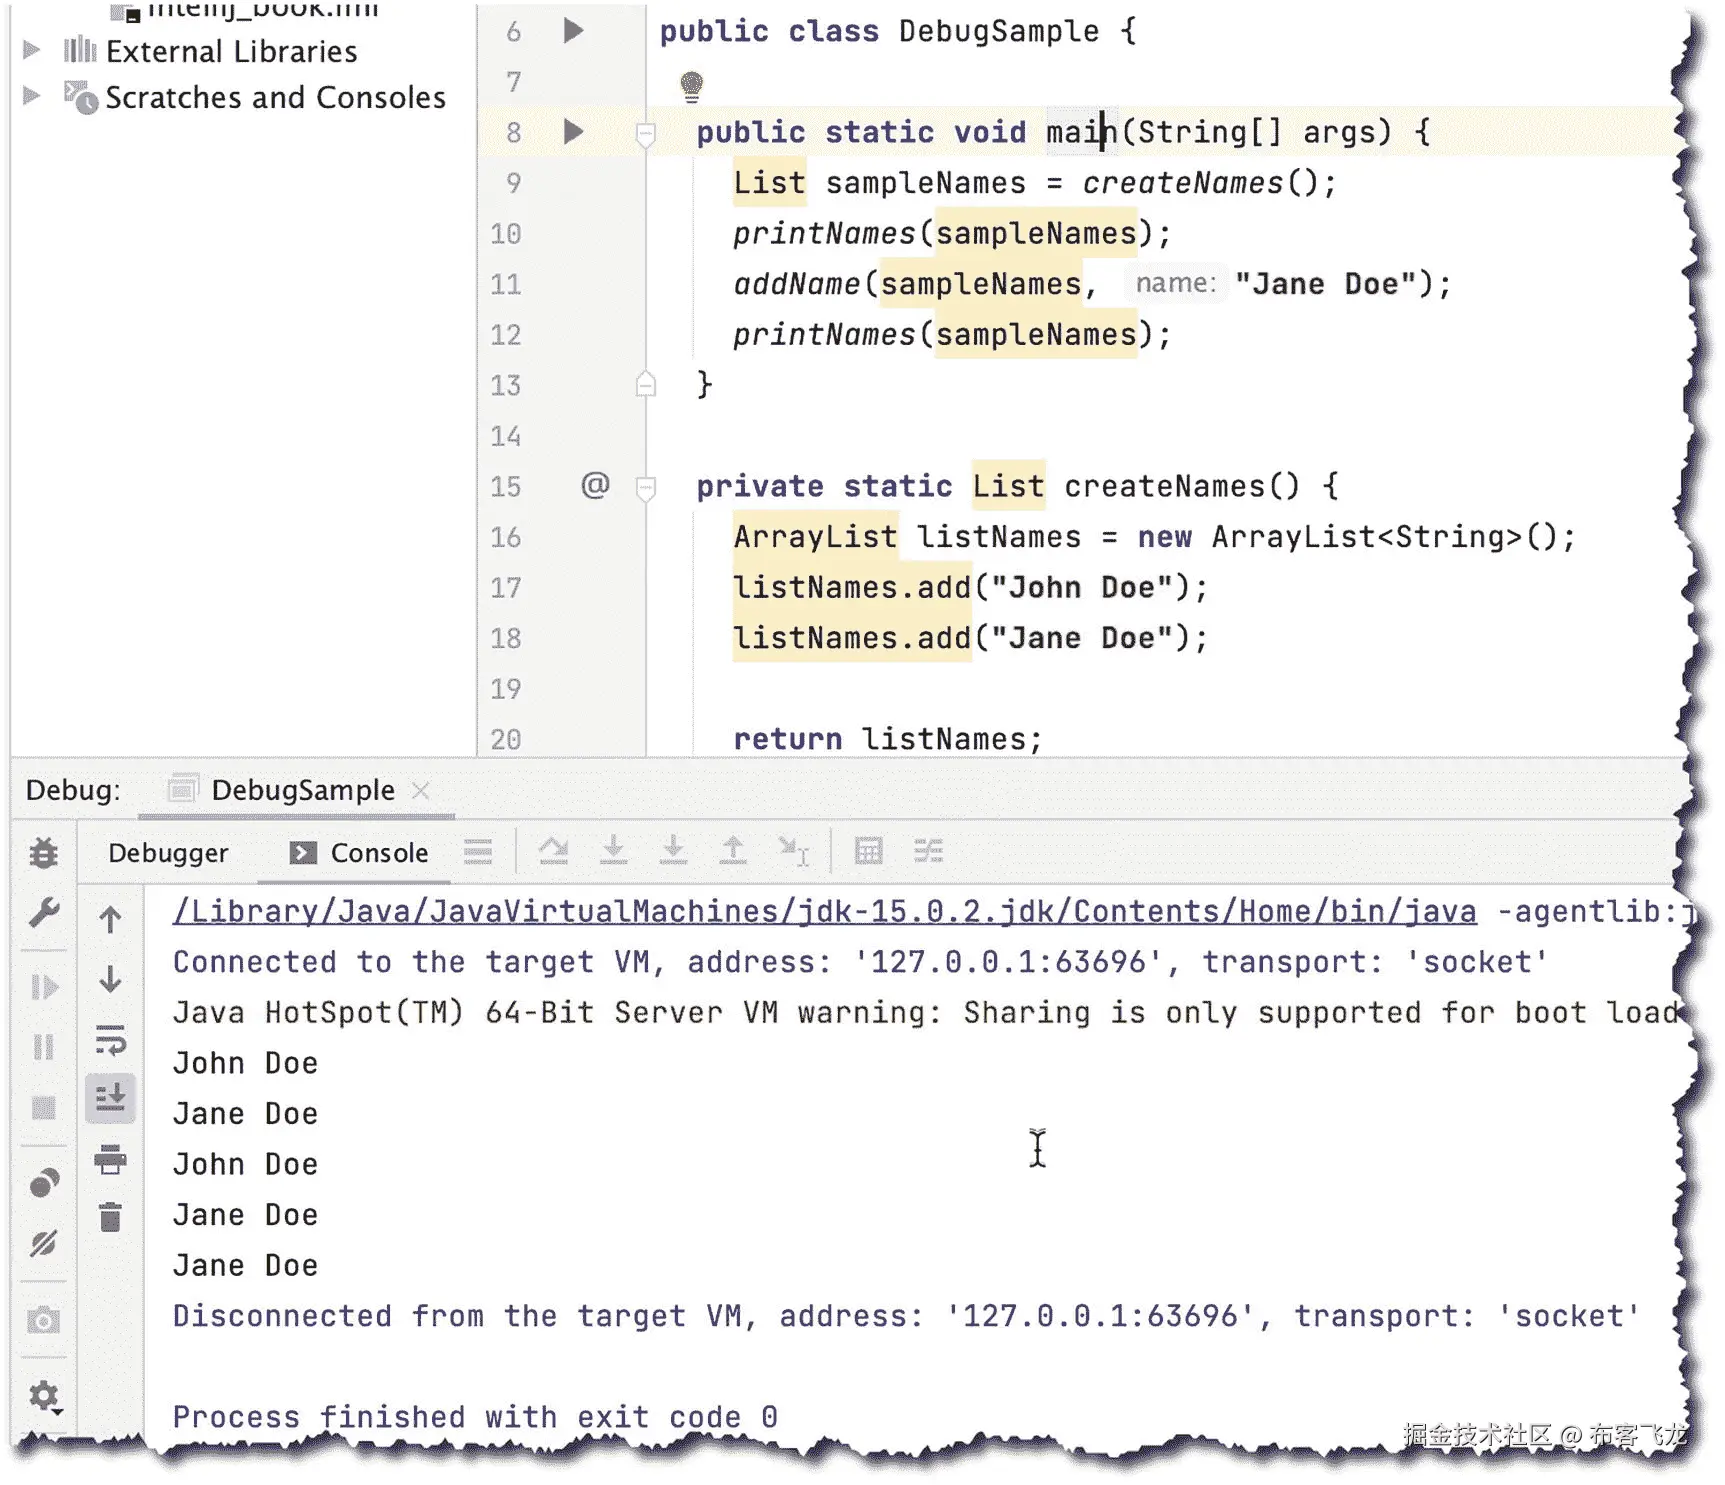Run main method from line 8 gutter

click(x=573, y=131)
